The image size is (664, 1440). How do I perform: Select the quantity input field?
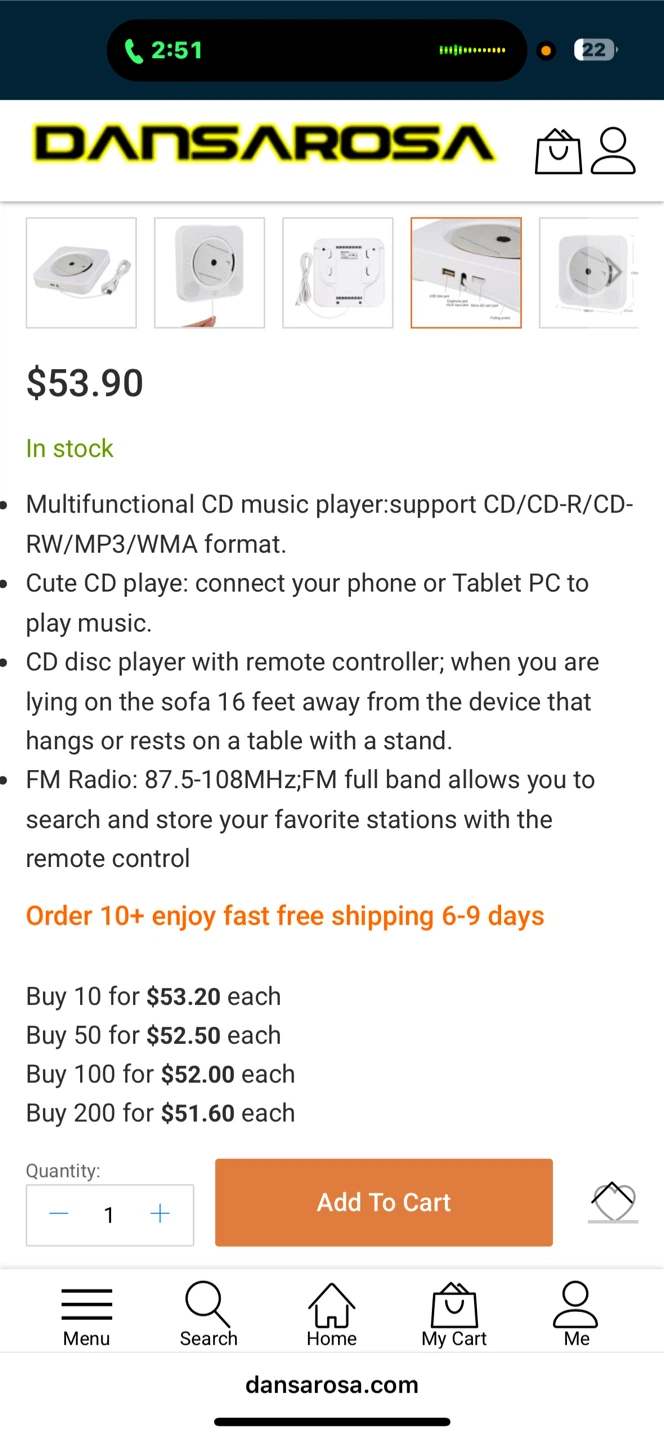pos(109,1215)
